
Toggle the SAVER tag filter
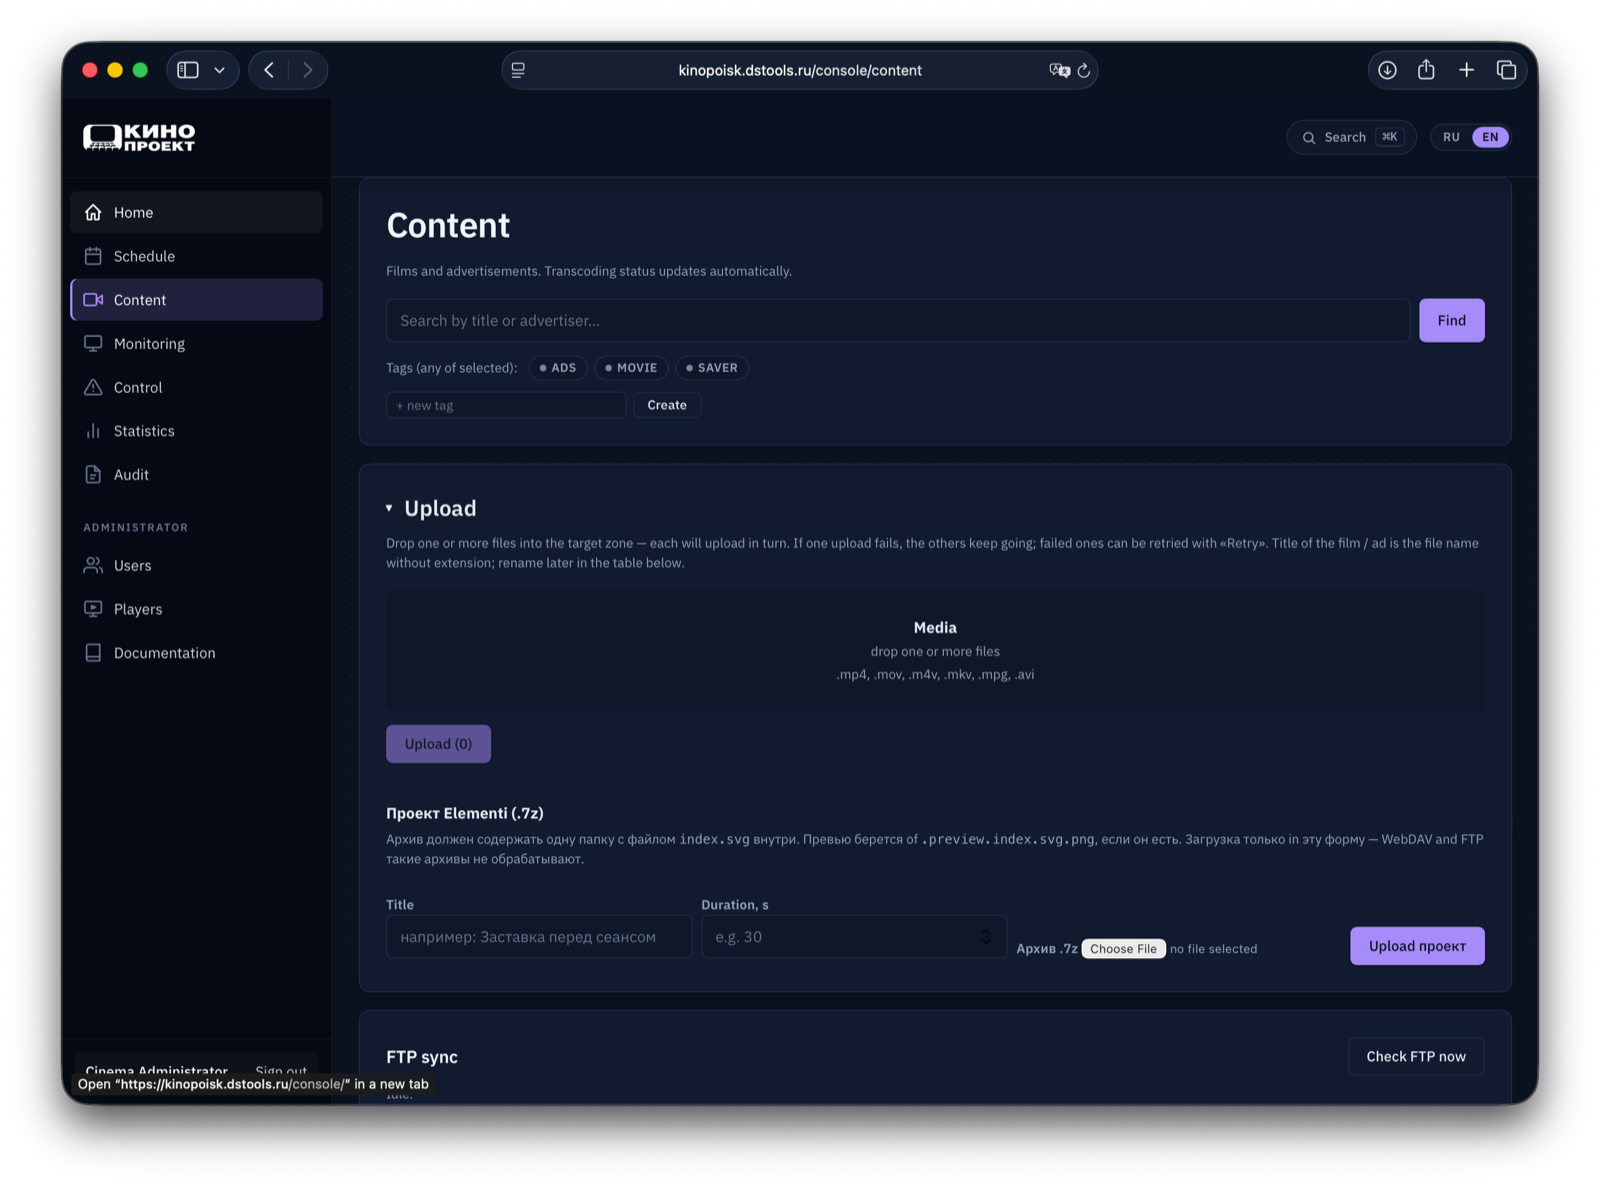click(x=712, y=368)
